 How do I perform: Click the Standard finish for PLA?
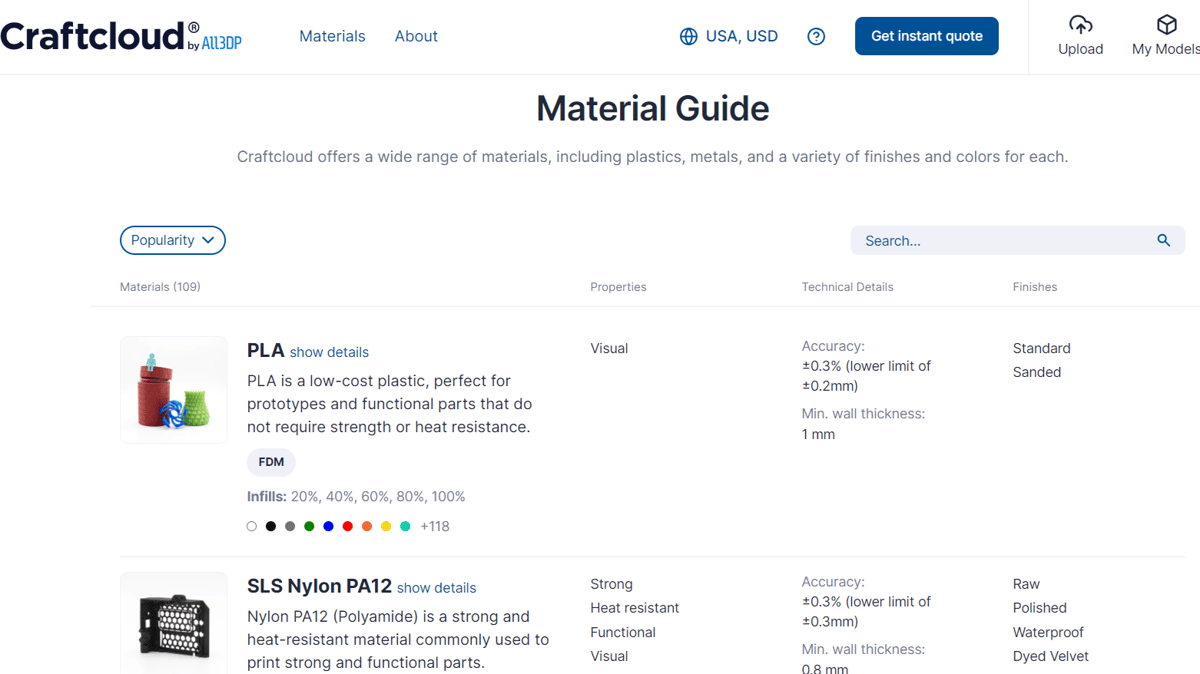pyautogui.click(x=1041, y=348)
